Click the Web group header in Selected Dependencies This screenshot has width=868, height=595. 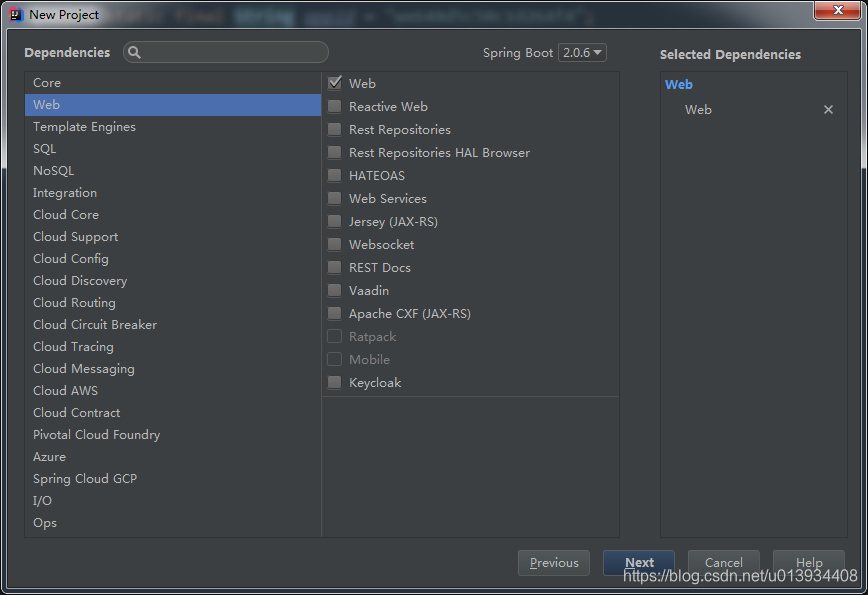(679, 85)
